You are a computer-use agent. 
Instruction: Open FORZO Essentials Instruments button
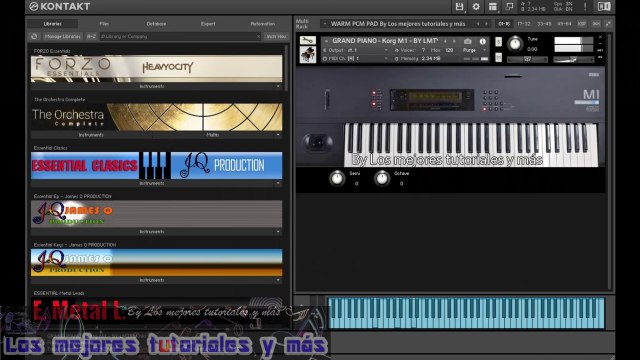[x=152, y=87]
